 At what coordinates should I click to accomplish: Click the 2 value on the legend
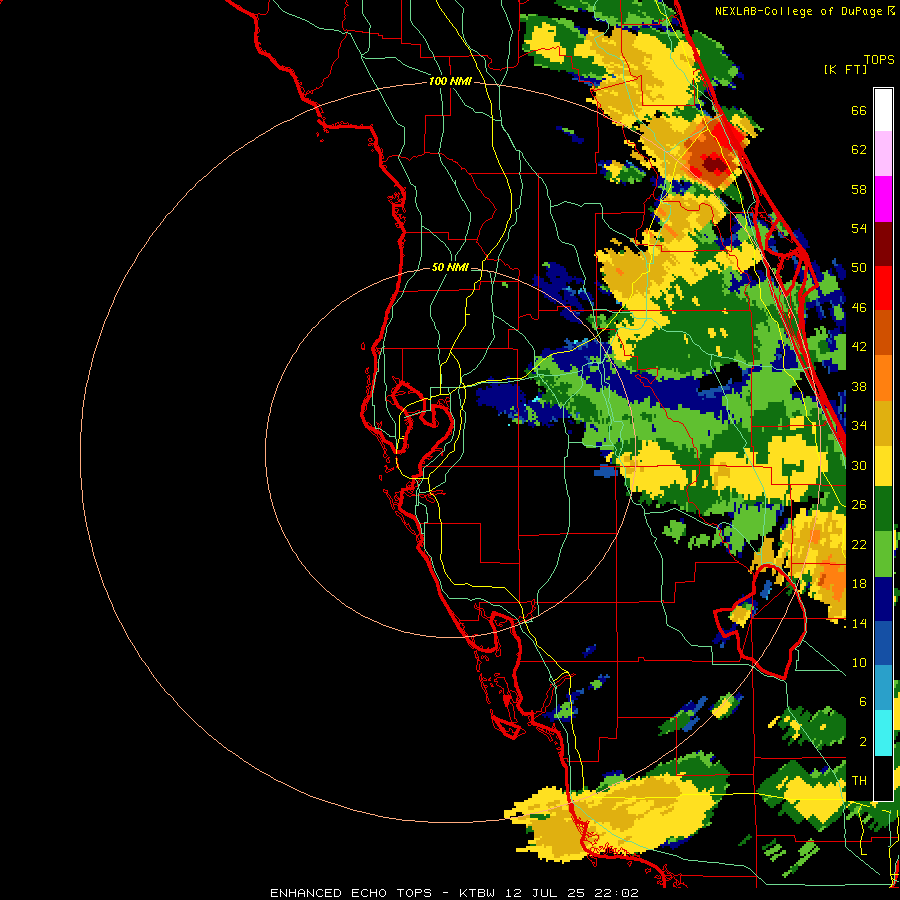click(862, 742)
